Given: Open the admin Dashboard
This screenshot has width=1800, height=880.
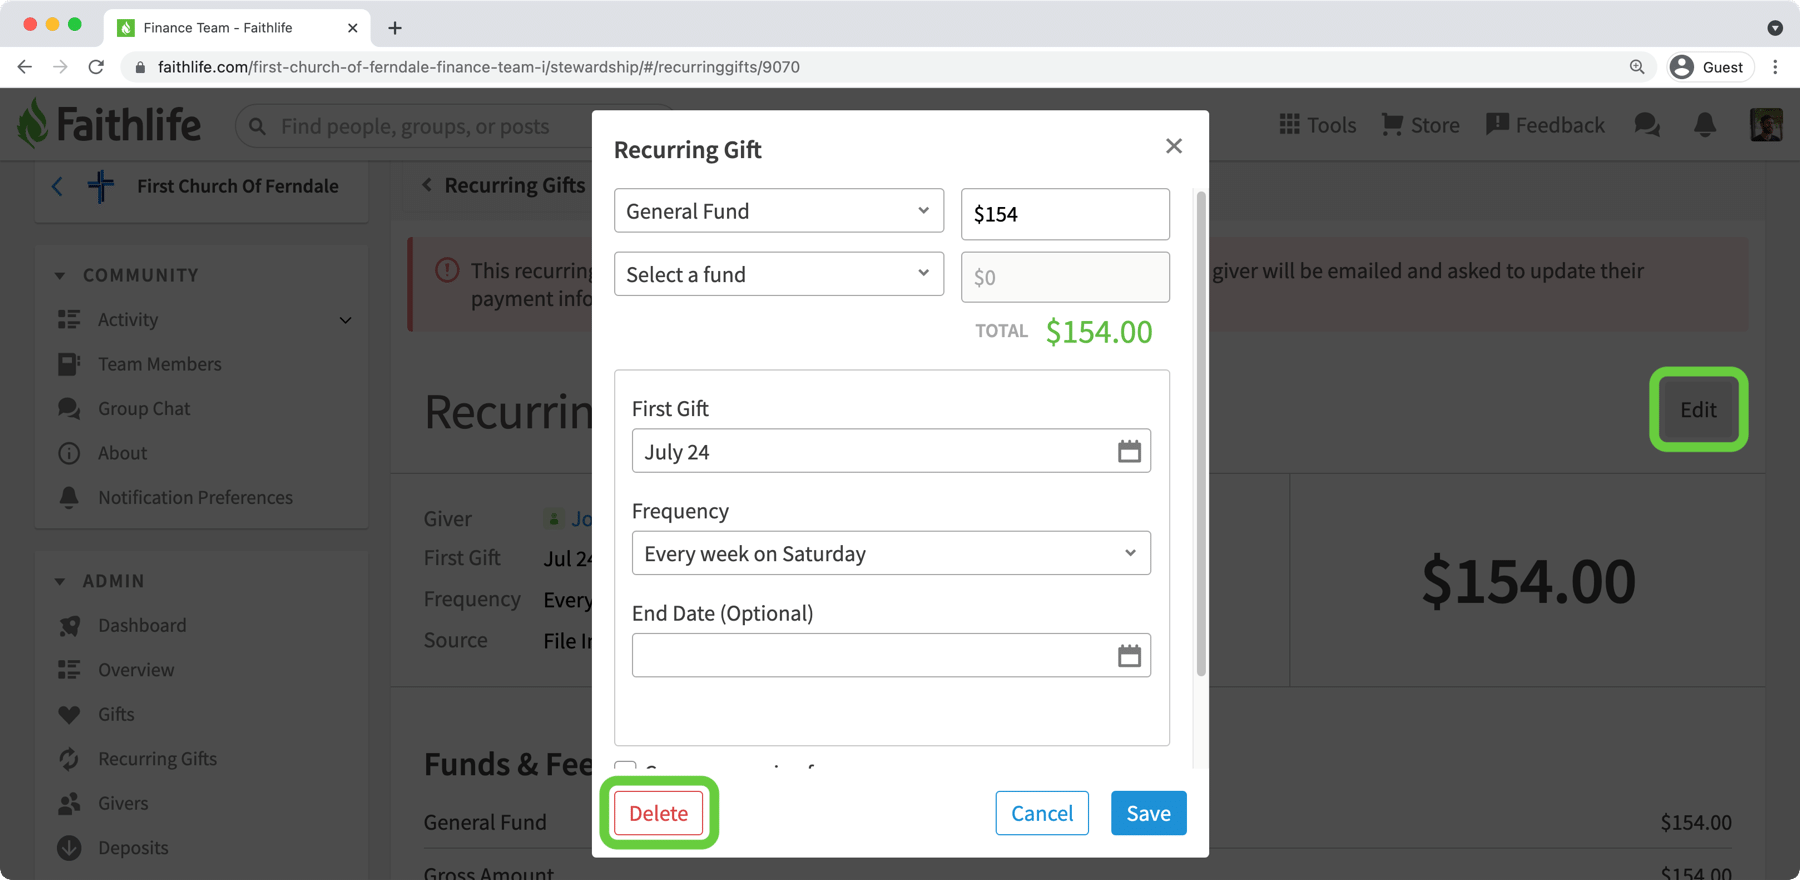Looking at the screenshot, I should coord(142,625).
